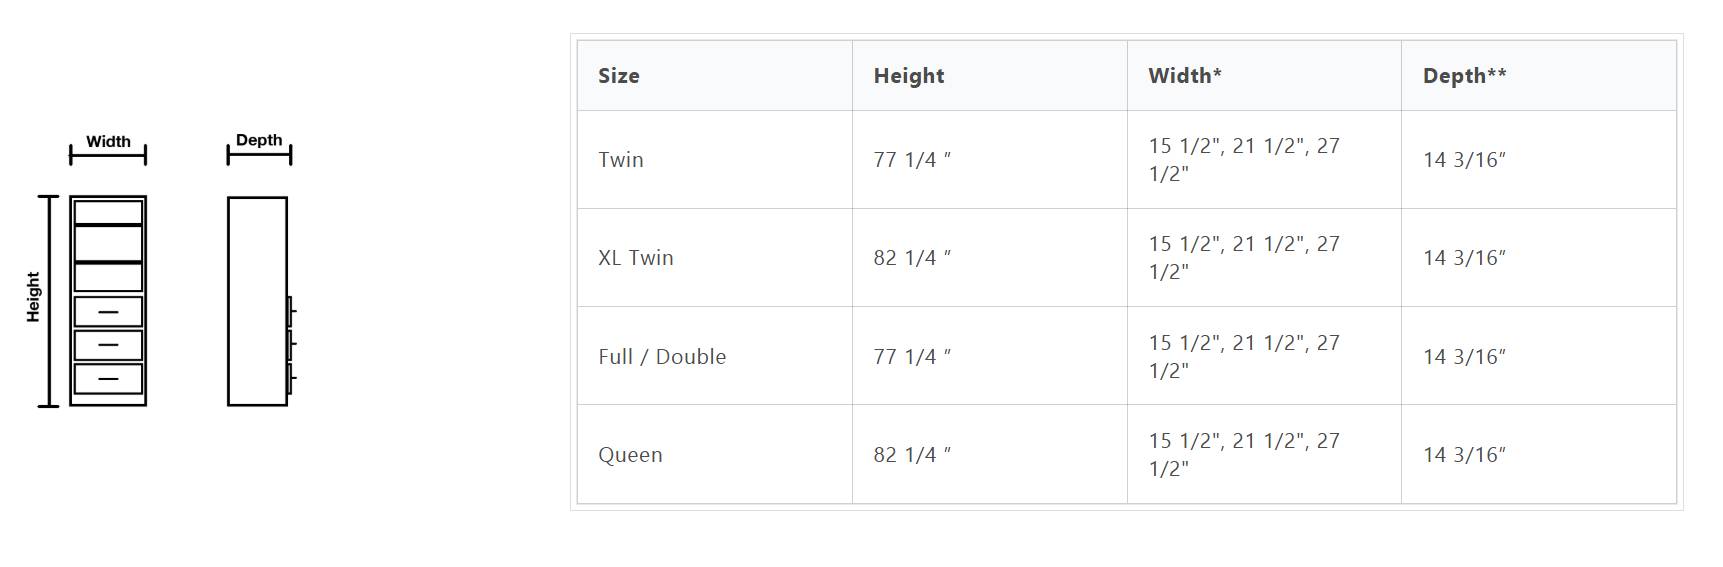Click the top drawer in the bookcase diagram
Image resolution: width=1723 pixels, height=567 pixels.
point(108,311)
